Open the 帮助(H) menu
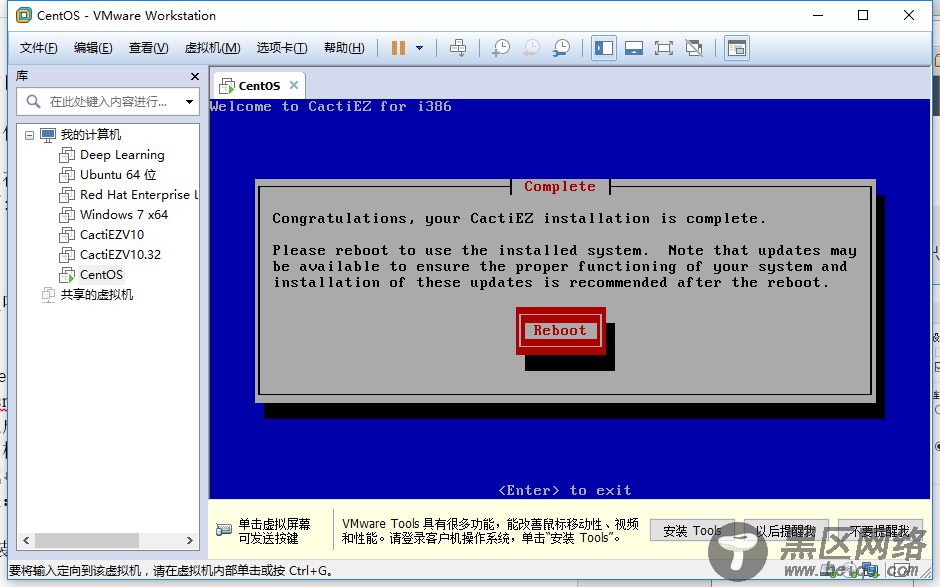The width and height of the screenshot is (940, 587). (x=344, y=48)
